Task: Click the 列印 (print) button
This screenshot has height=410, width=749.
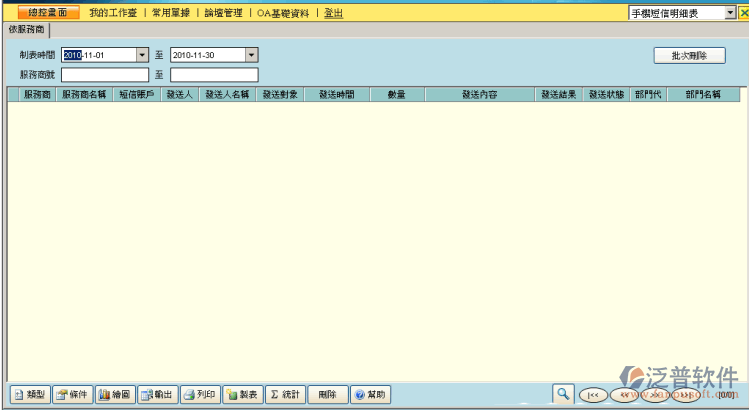Action: [200, 394]
